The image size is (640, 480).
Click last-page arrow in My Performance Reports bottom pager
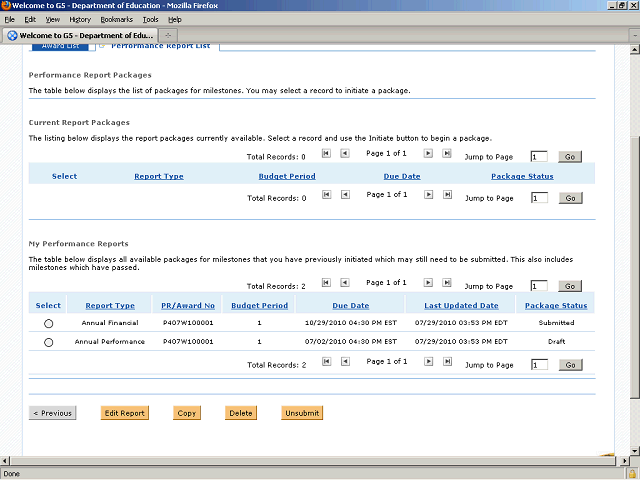[x=446, y=361]
